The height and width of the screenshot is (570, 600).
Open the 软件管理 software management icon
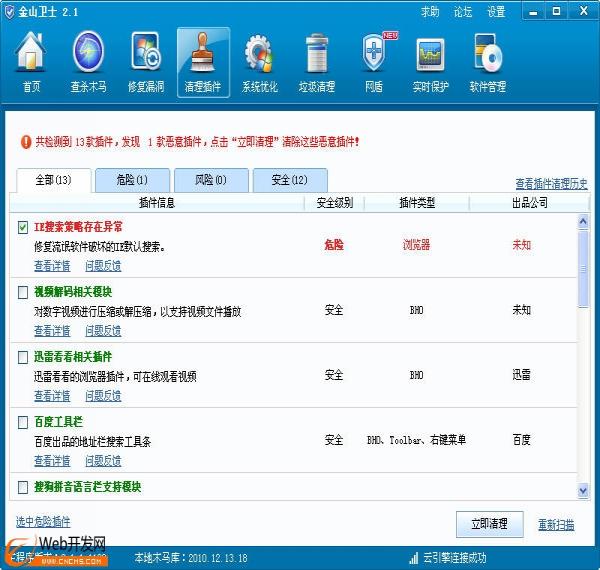pyautogui.click(x=488, y=62)
